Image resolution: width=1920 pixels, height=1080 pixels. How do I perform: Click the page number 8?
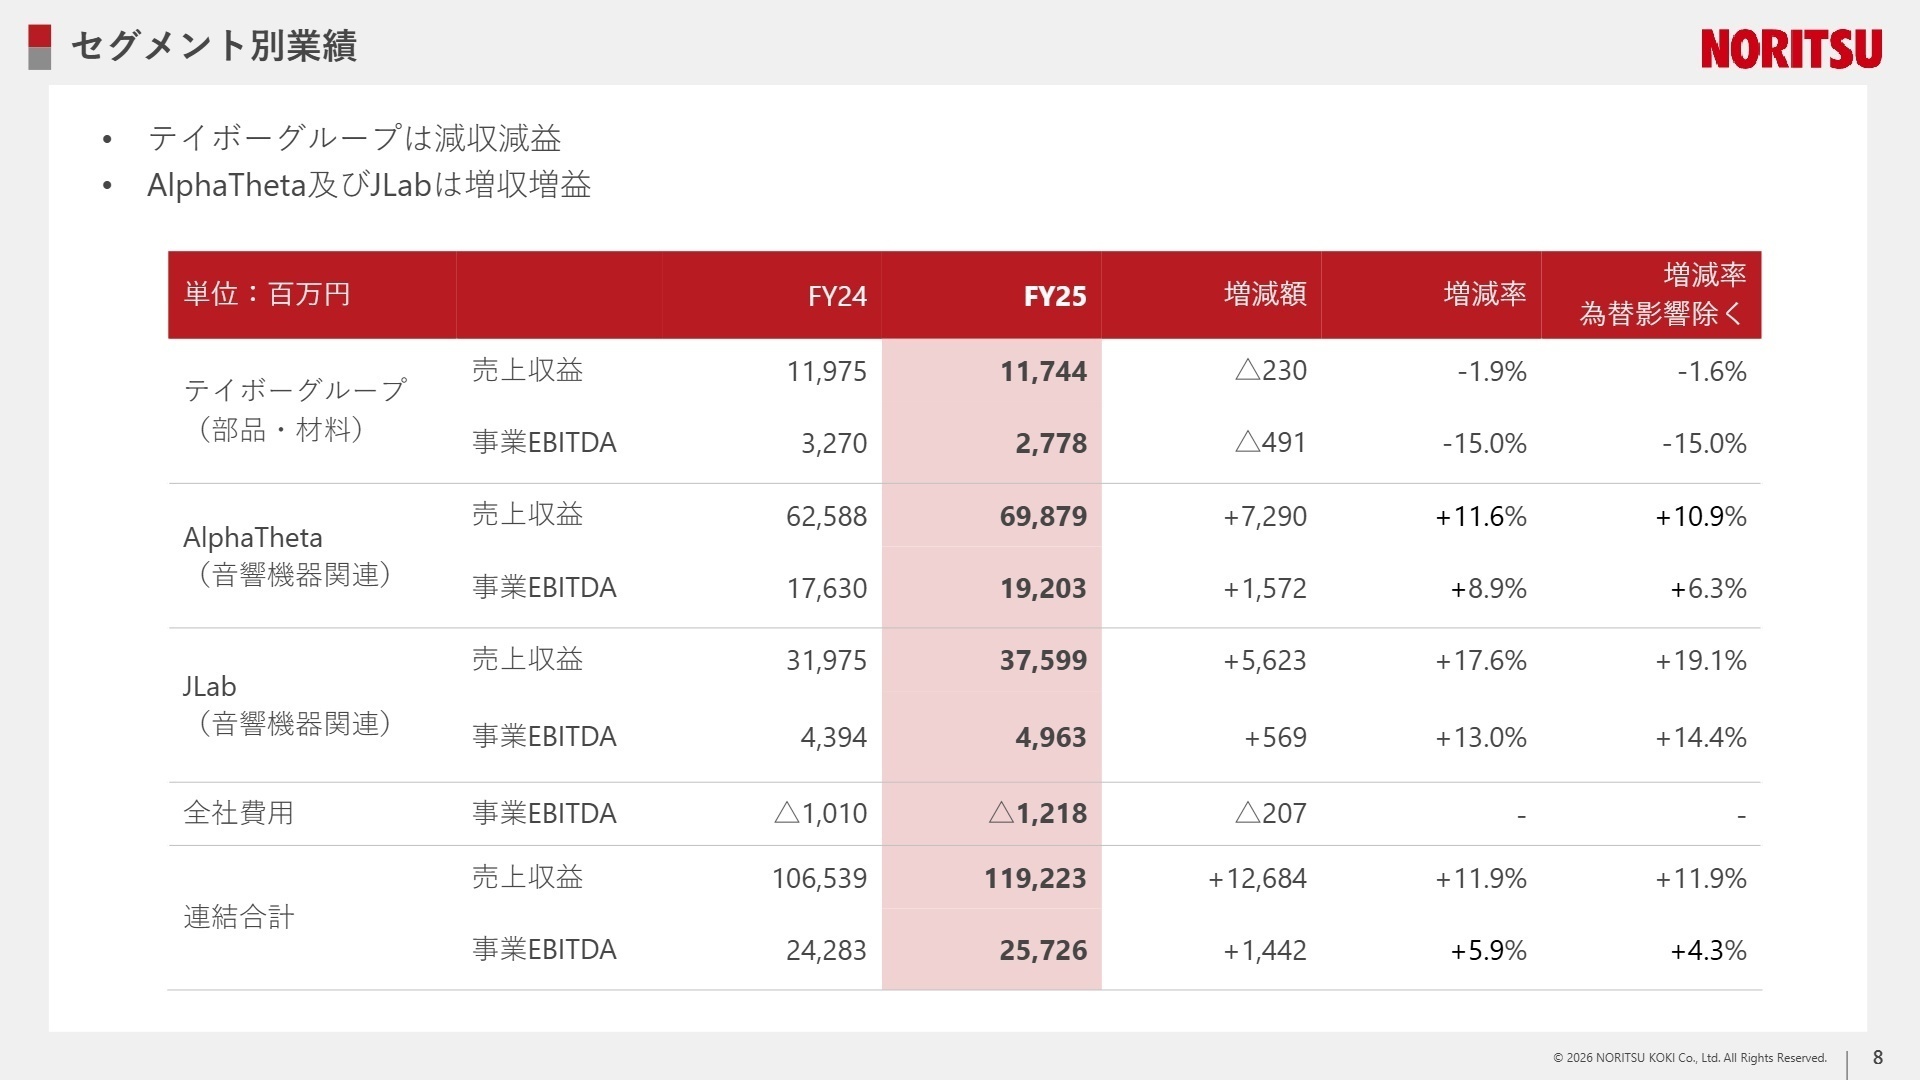click(x=1877, y=1057)
